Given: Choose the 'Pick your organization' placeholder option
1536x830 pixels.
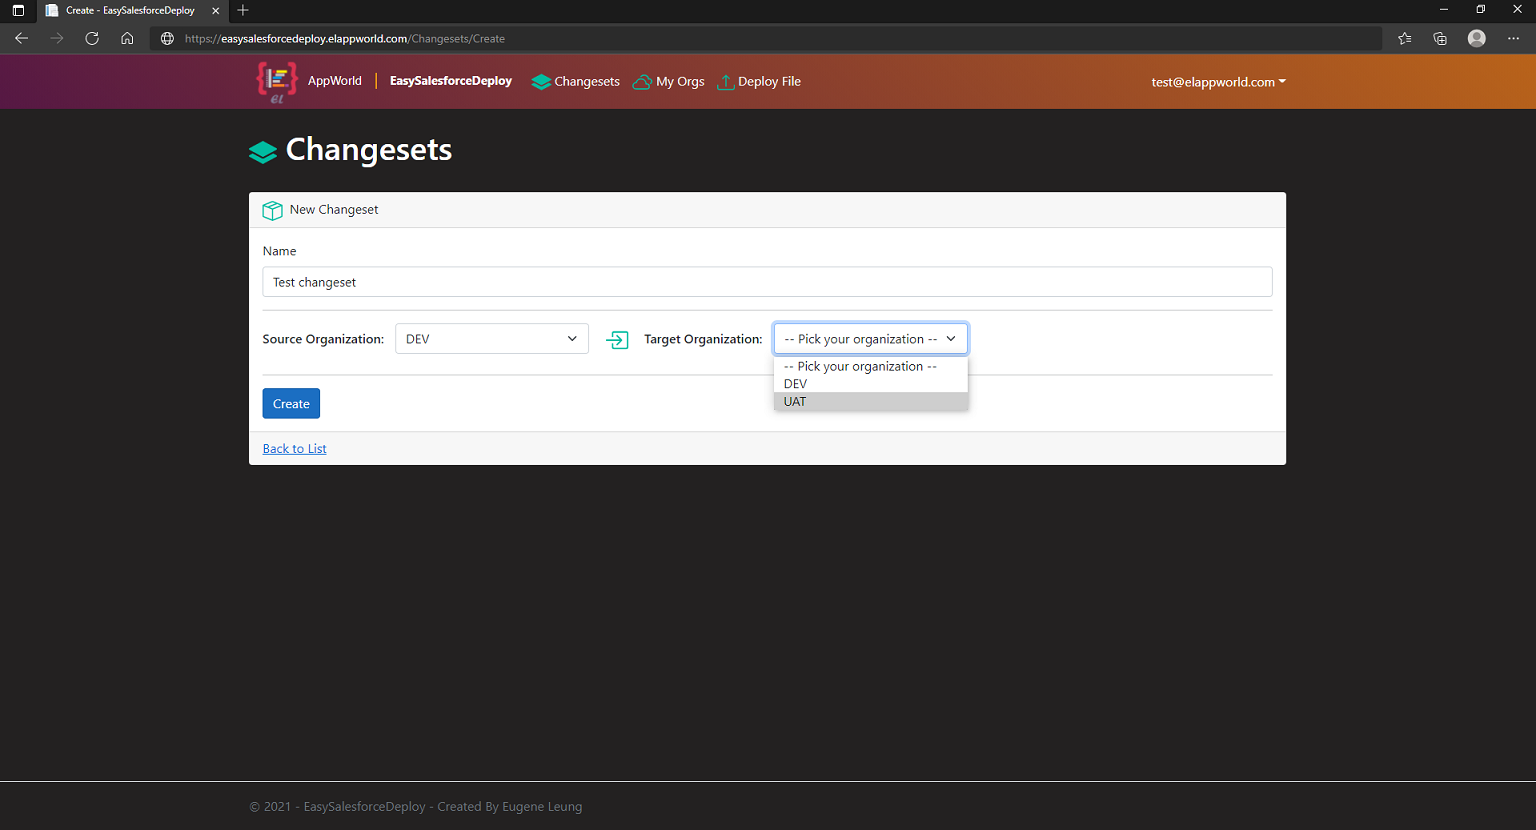Looking at the screenshot, I should (860, 367).
